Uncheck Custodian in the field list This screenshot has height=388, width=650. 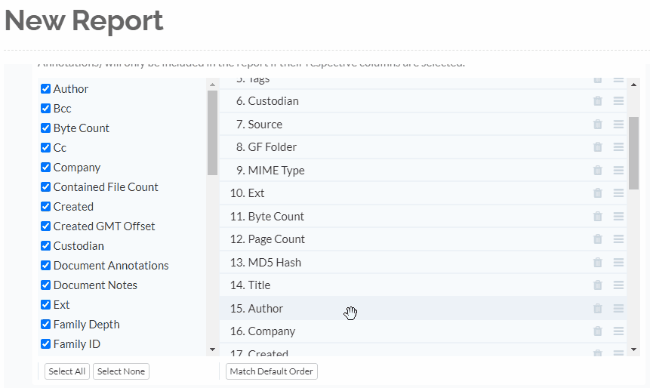pyautogui.click(x=46, y=246)
